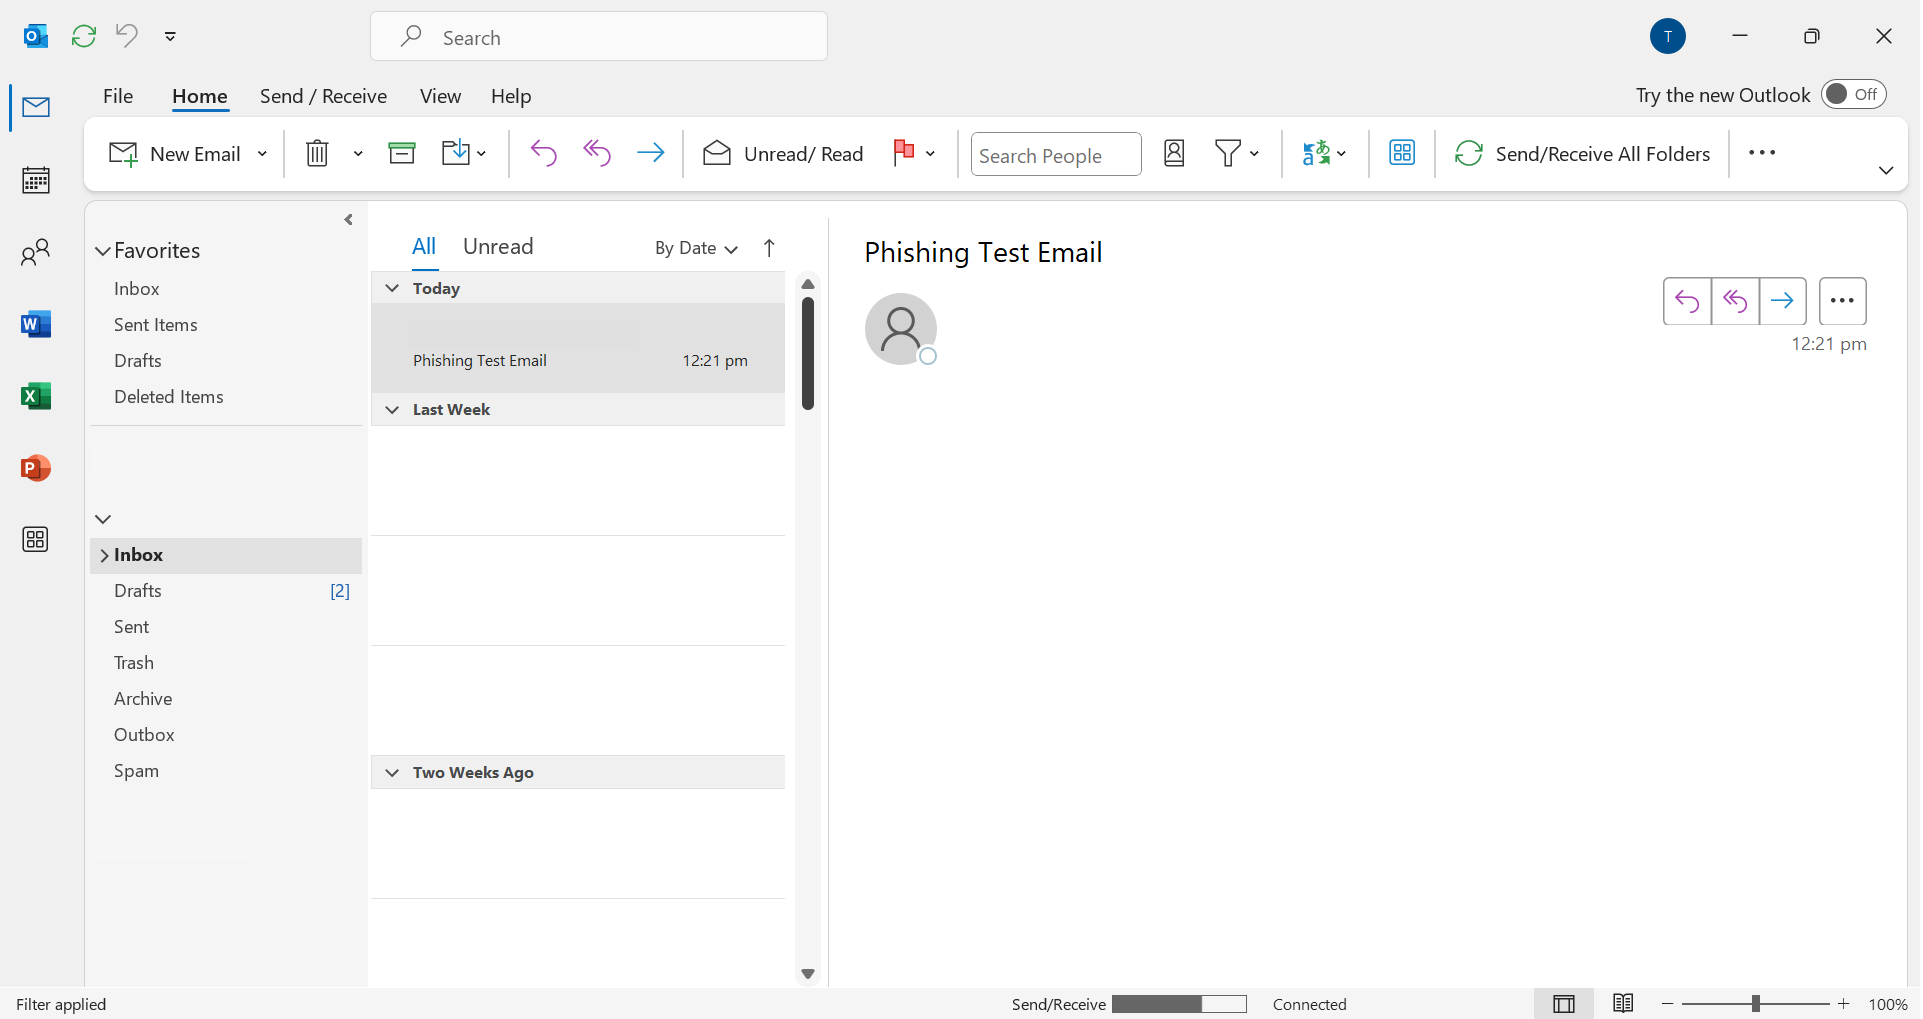Image resolution: width=1923 pixels, height=1019 pixels.
Task: Select Sent Items in Favorites
Action: pos(156,325)
